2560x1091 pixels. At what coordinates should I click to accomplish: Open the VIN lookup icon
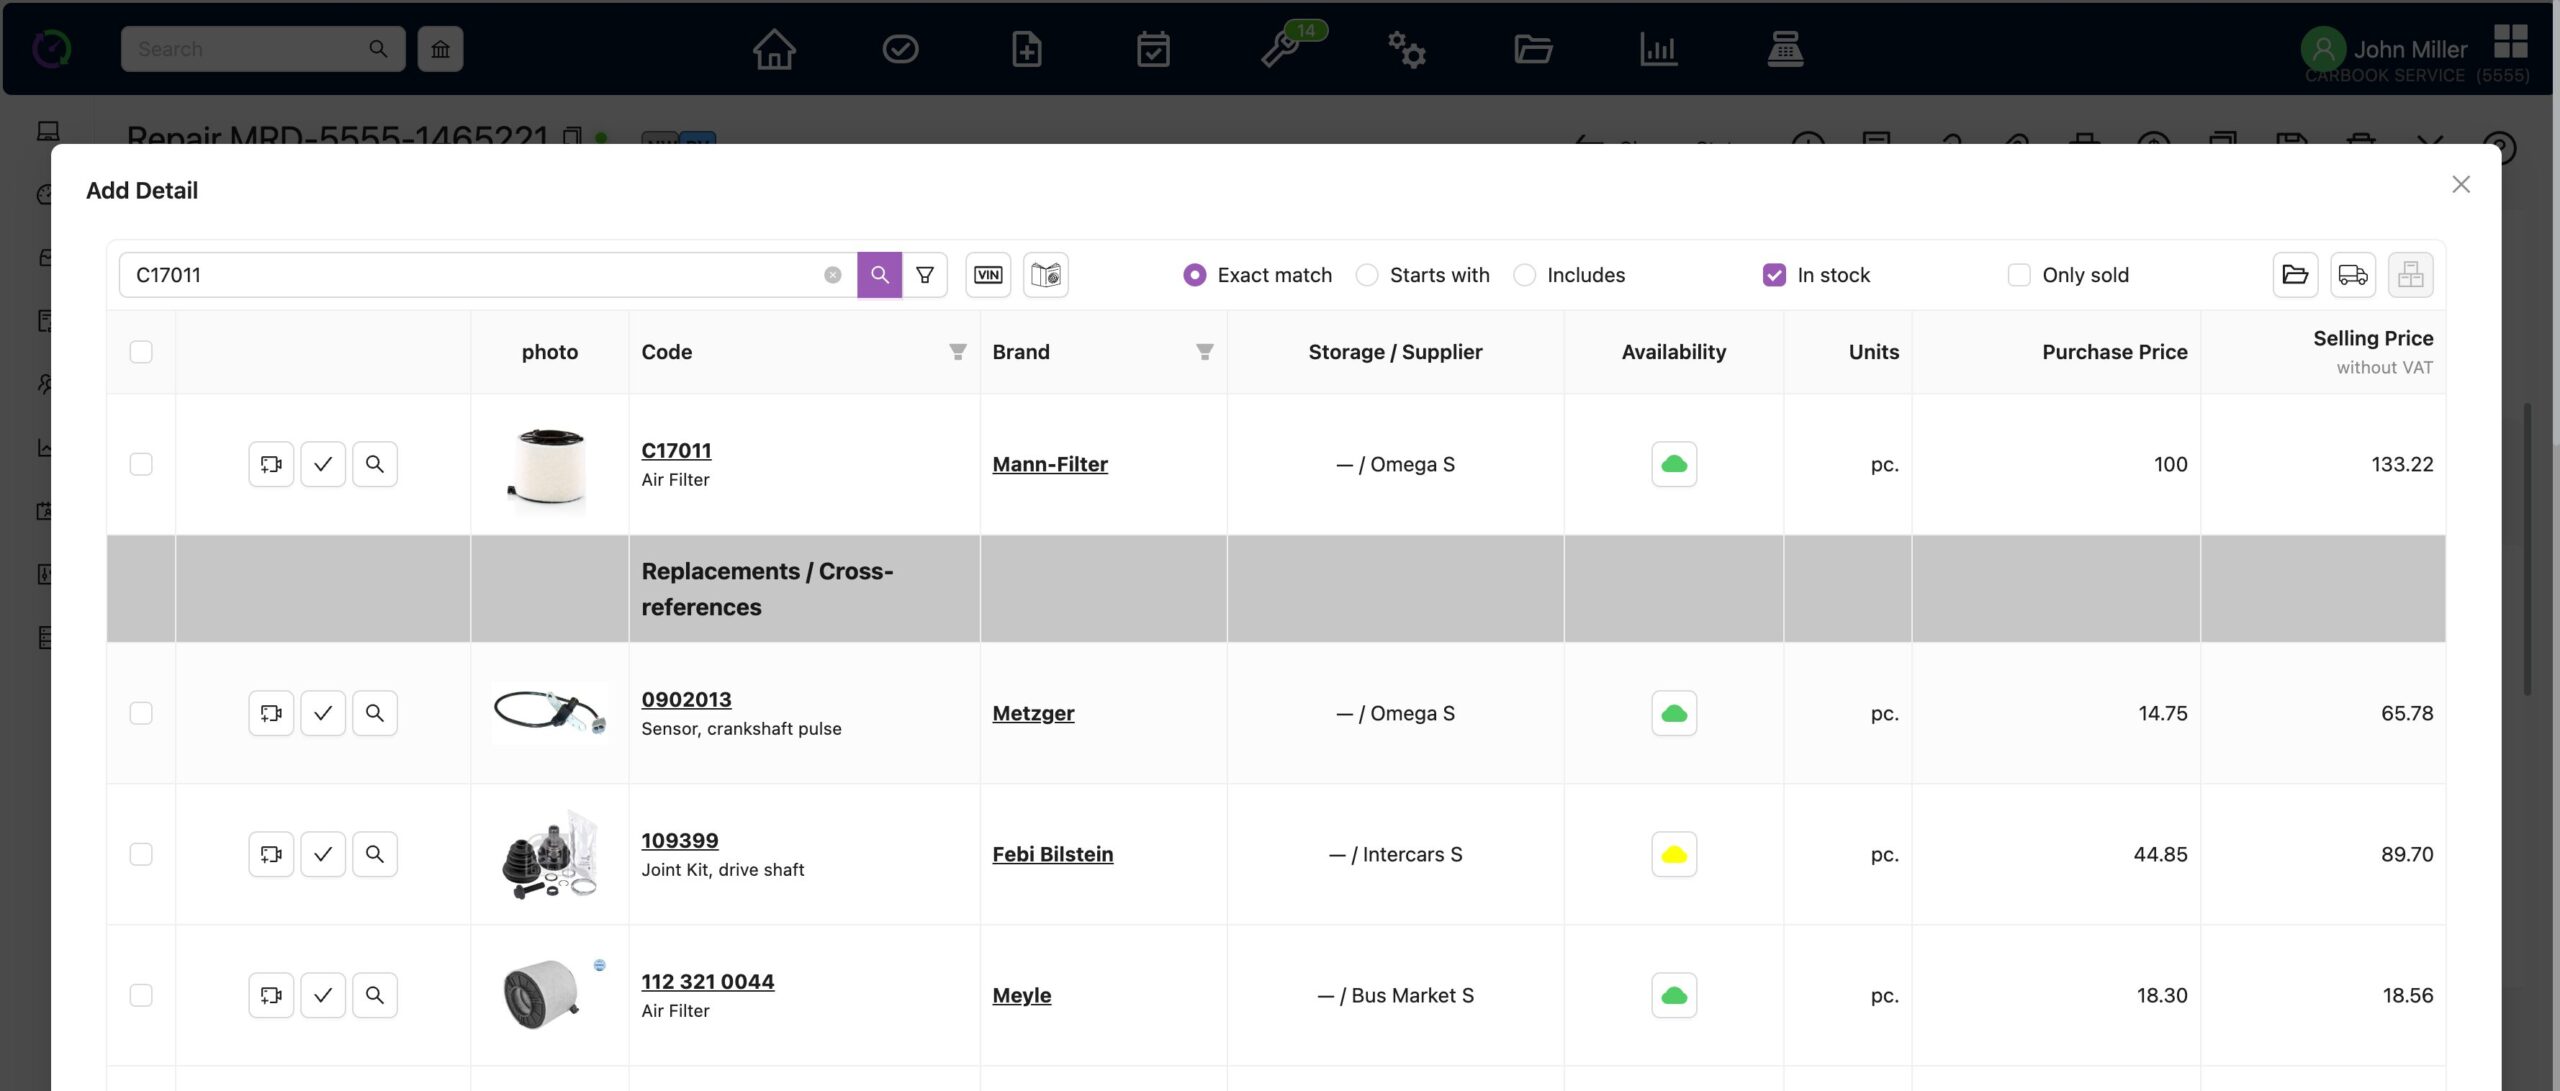(x=988, y=274)
